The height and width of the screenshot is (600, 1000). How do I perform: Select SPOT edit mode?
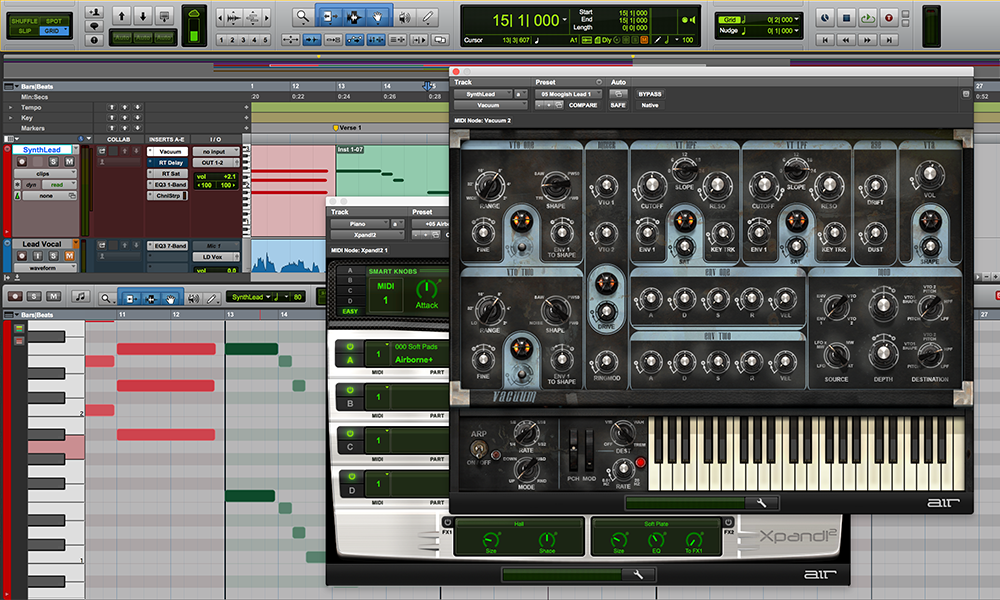(x=54, y=20)
